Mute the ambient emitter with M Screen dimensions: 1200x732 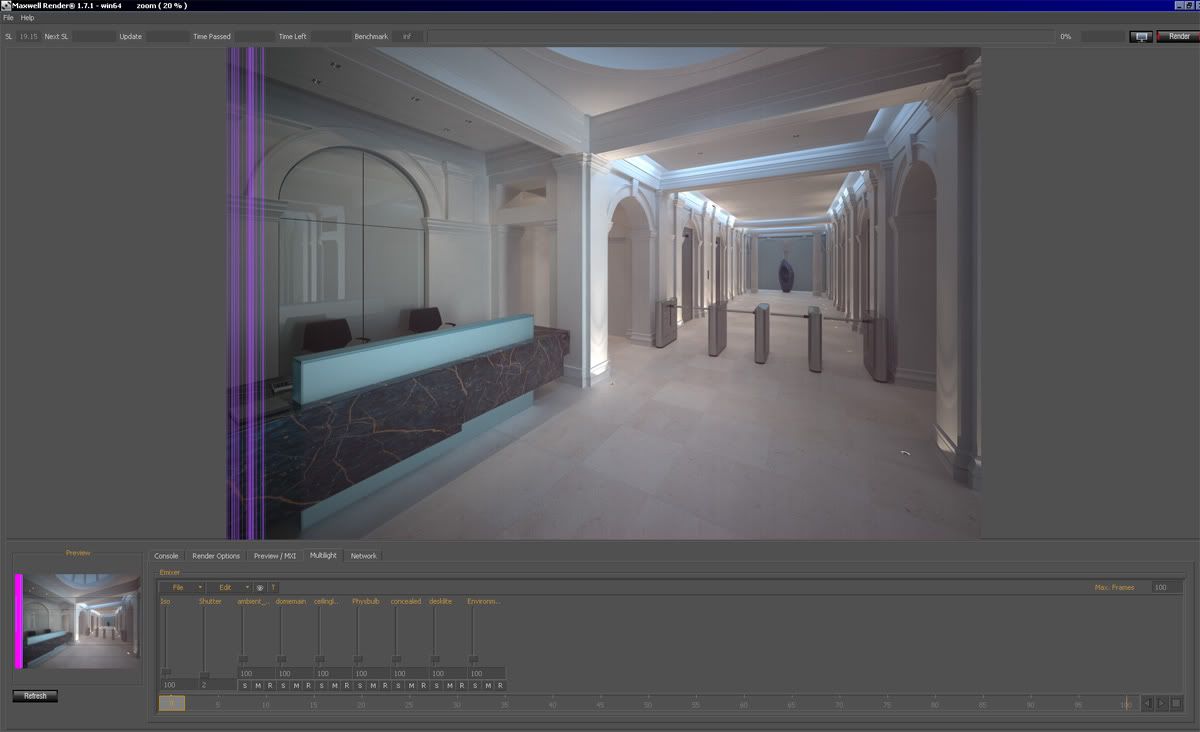click(x=257, y=685)
